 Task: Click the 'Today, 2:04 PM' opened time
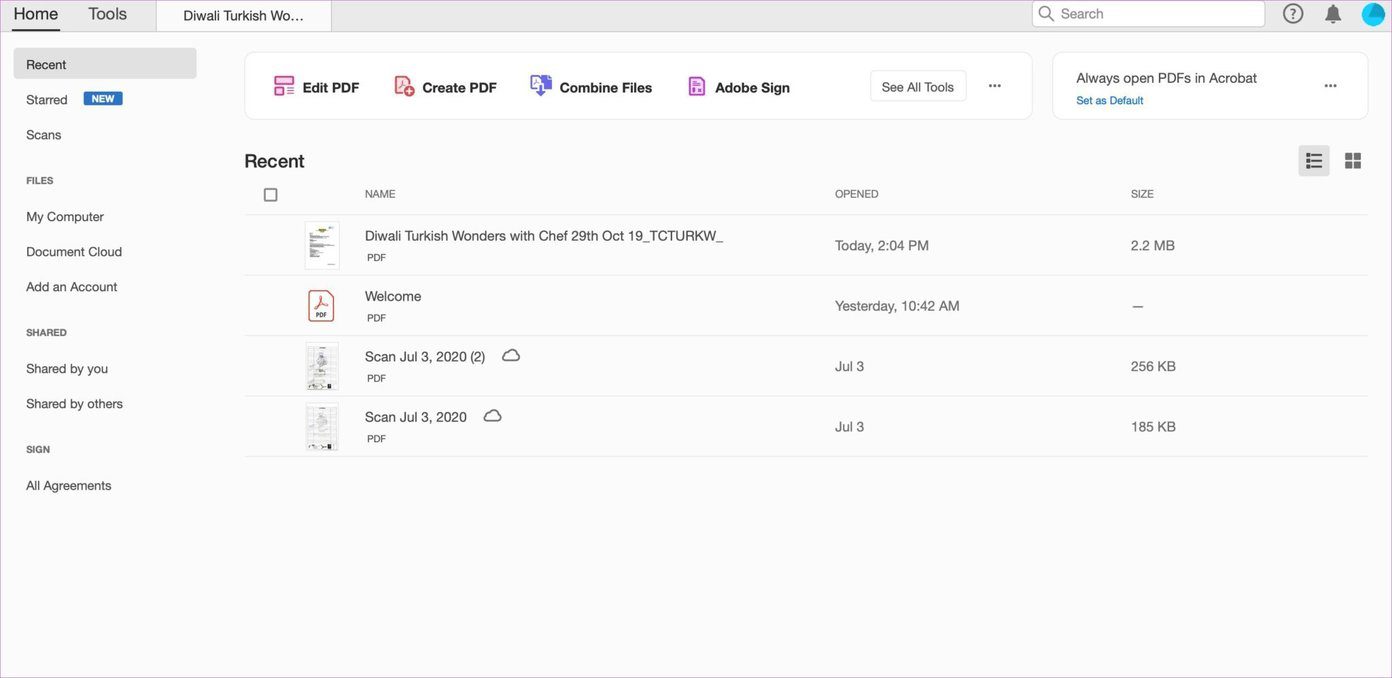(882, 246)
